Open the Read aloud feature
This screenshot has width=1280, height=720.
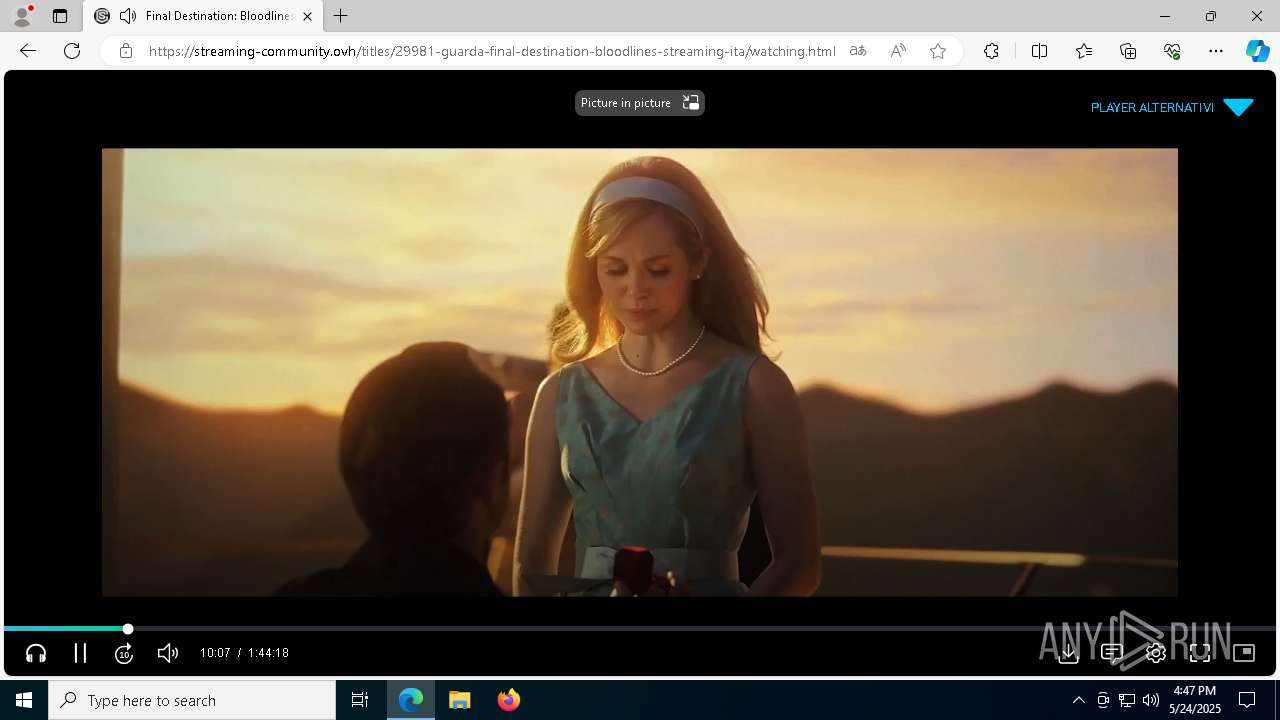pos(898,51)
